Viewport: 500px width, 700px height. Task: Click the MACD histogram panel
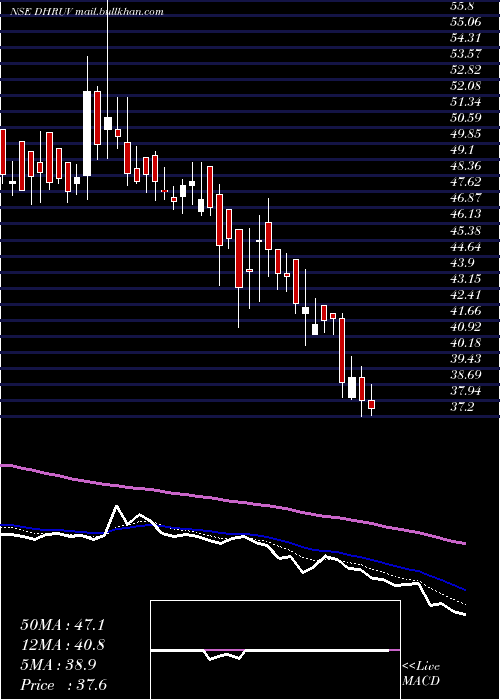tap(275, 650)
